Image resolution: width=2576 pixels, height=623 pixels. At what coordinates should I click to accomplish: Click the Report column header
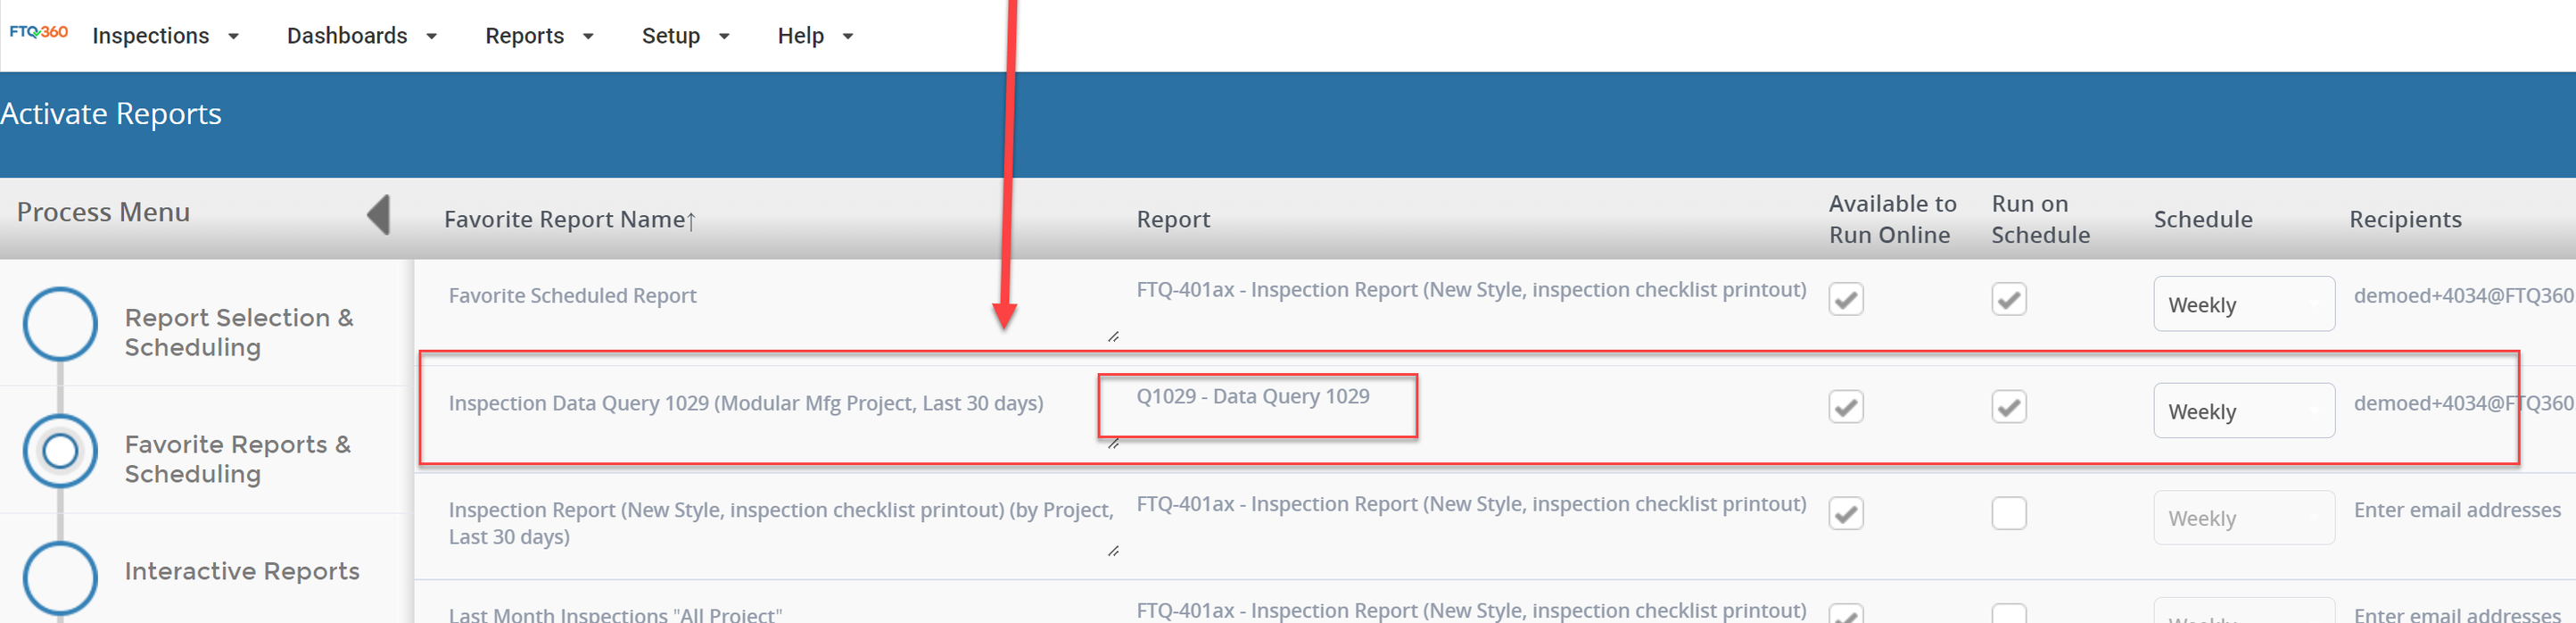[x=1173, y=219]
